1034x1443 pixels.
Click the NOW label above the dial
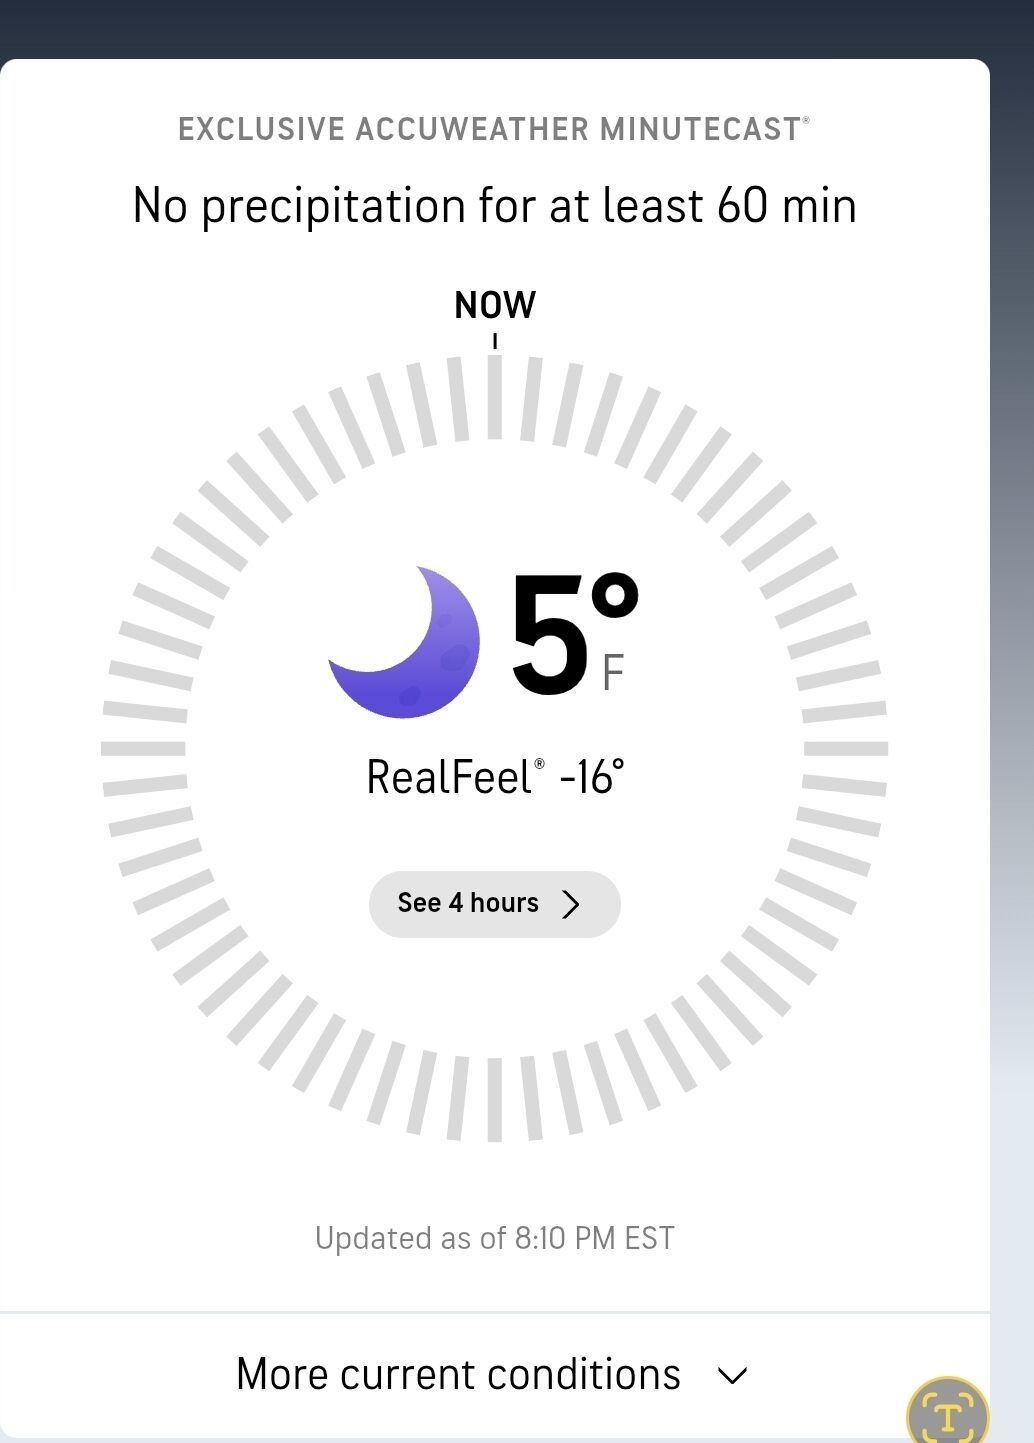[495, 305]
